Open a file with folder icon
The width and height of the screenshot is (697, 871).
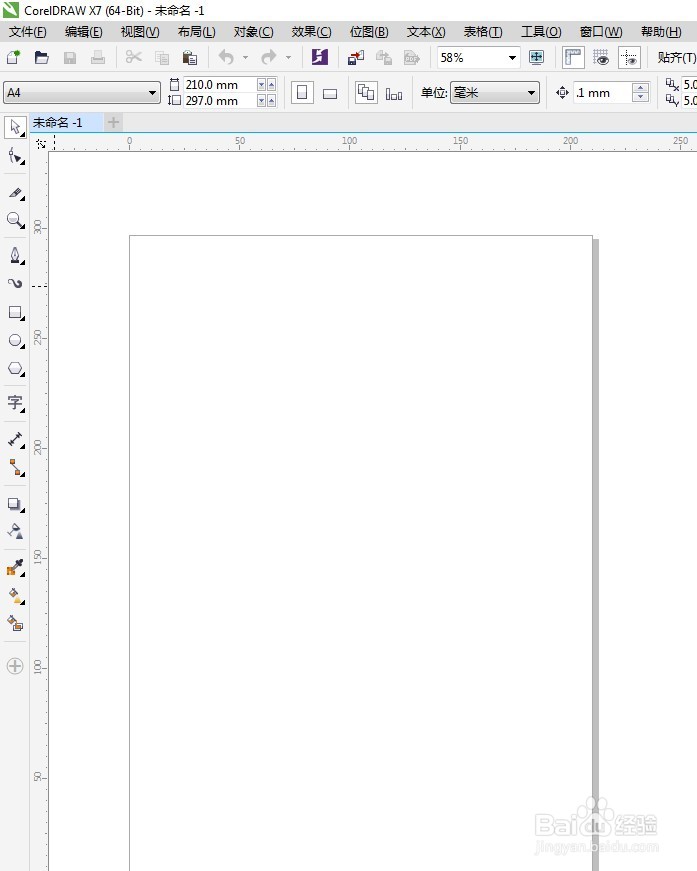point(42,57)
